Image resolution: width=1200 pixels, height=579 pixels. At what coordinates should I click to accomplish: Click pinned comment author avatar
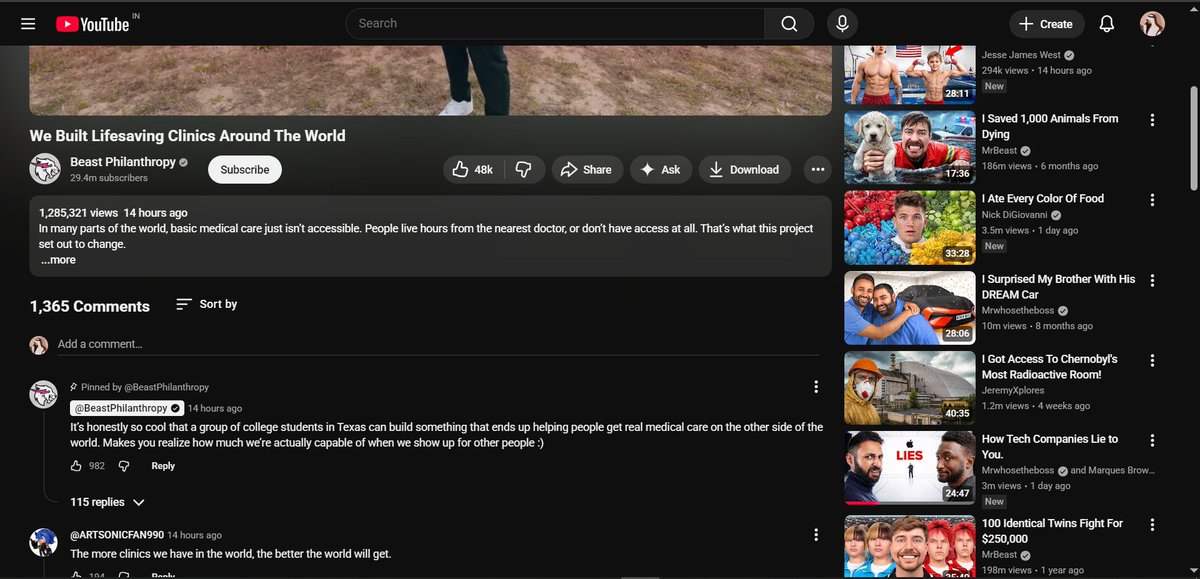pyautogui.click(x=43, y=394)
